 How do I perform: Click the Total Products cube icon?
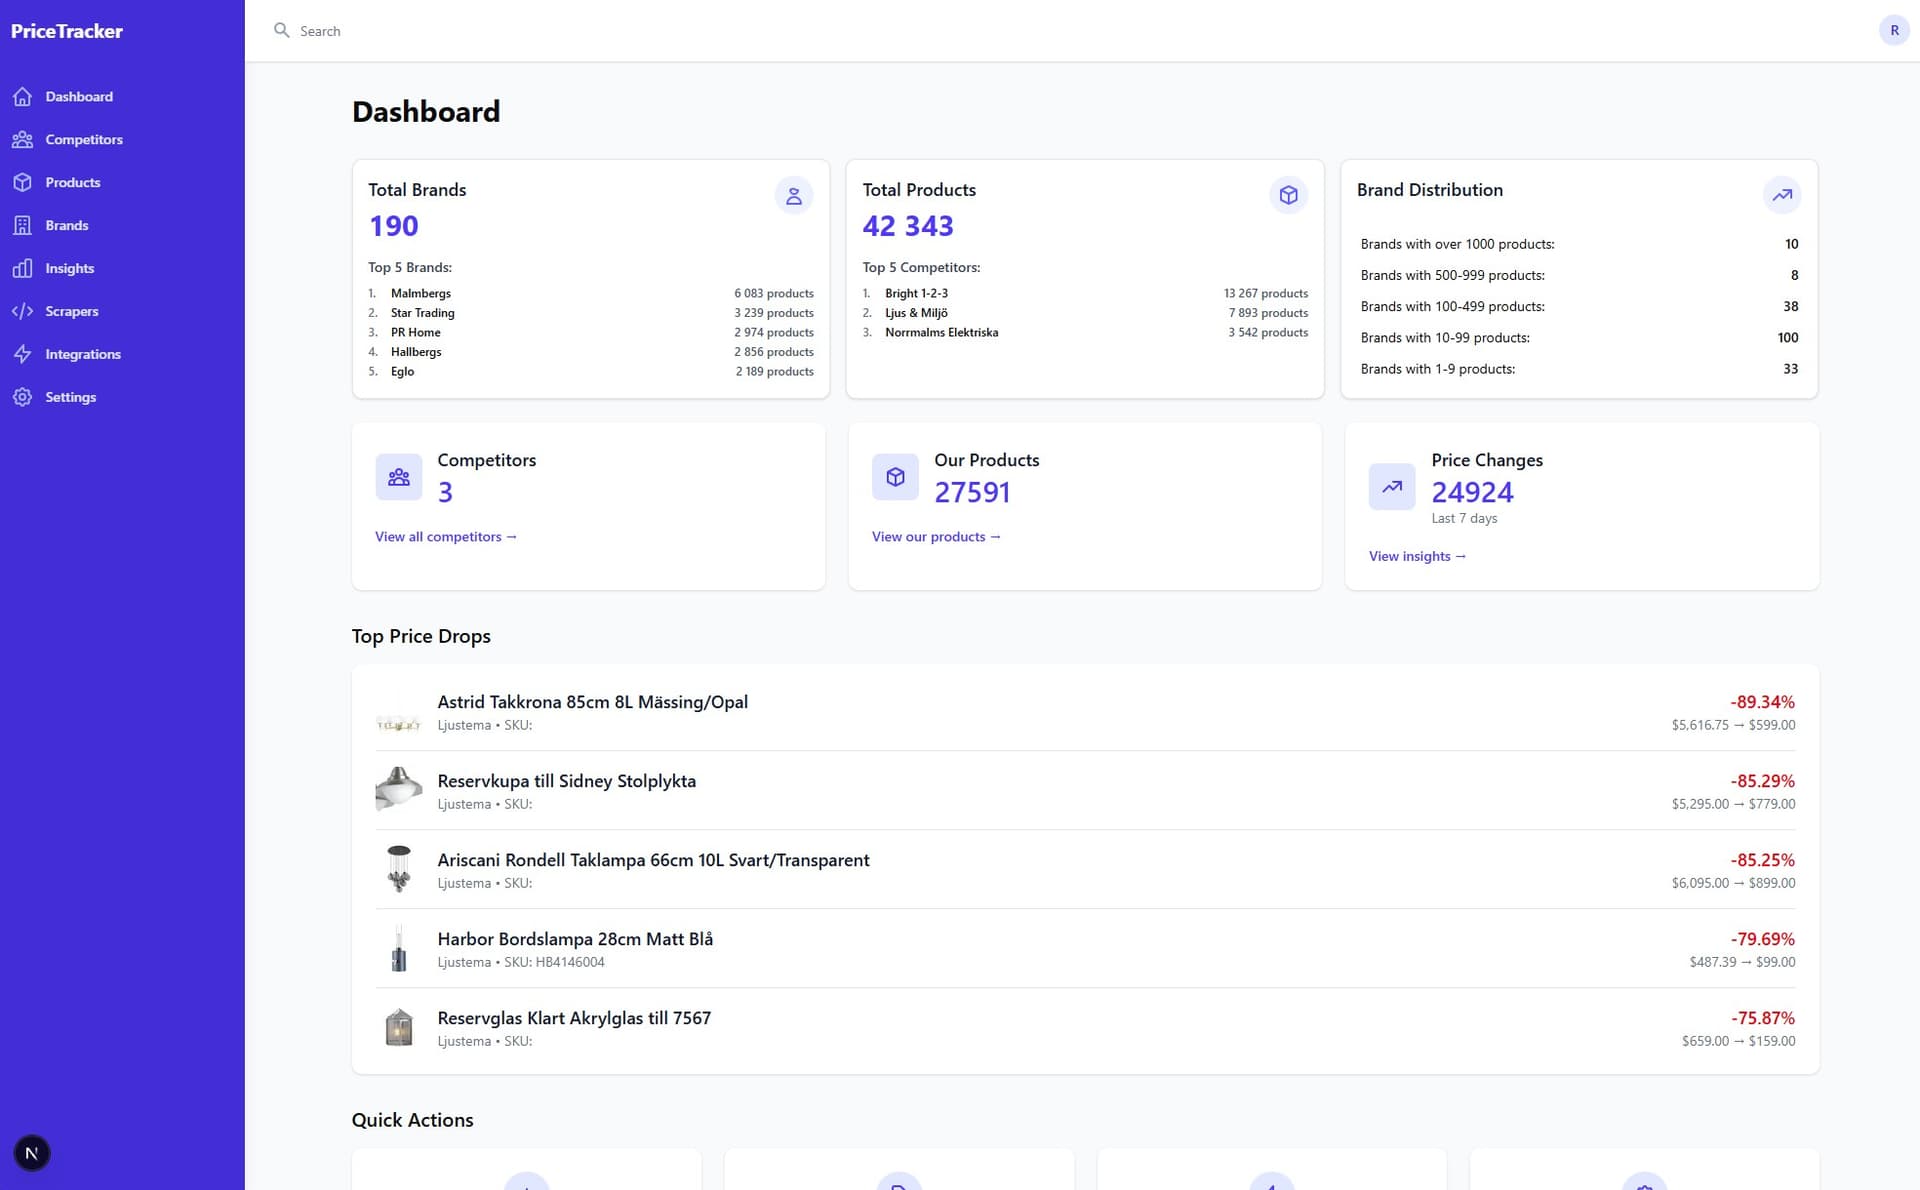pos(1288,195)
